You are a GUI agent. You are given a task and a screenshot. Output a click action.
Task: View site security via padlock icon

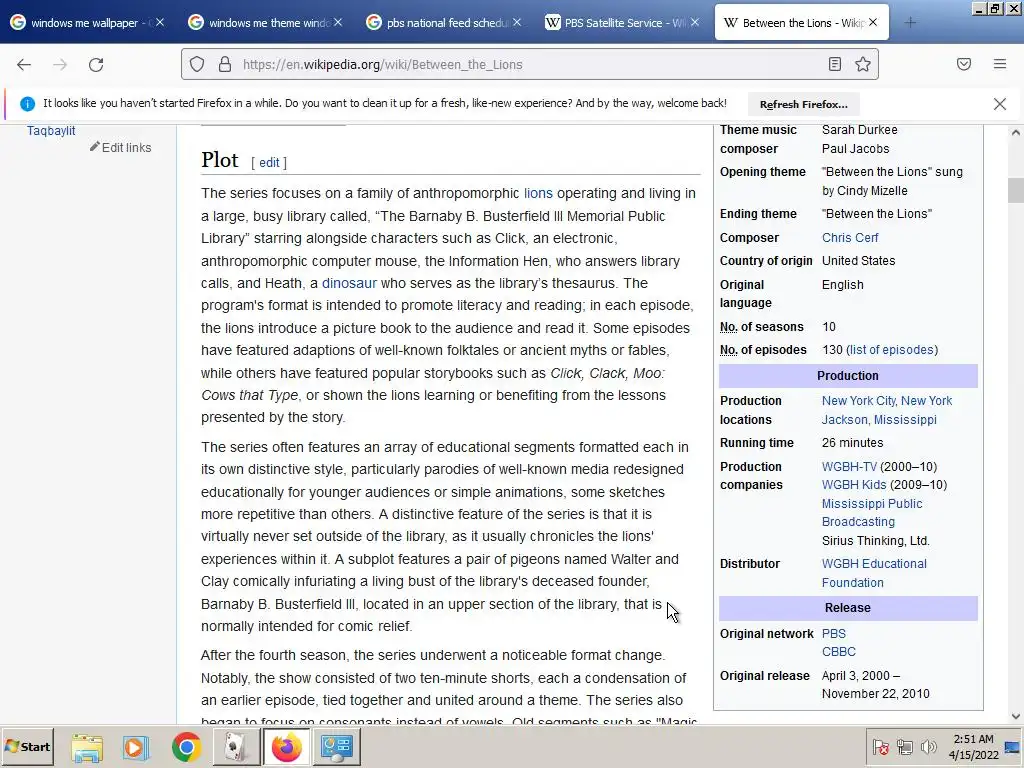click(225, 64)
